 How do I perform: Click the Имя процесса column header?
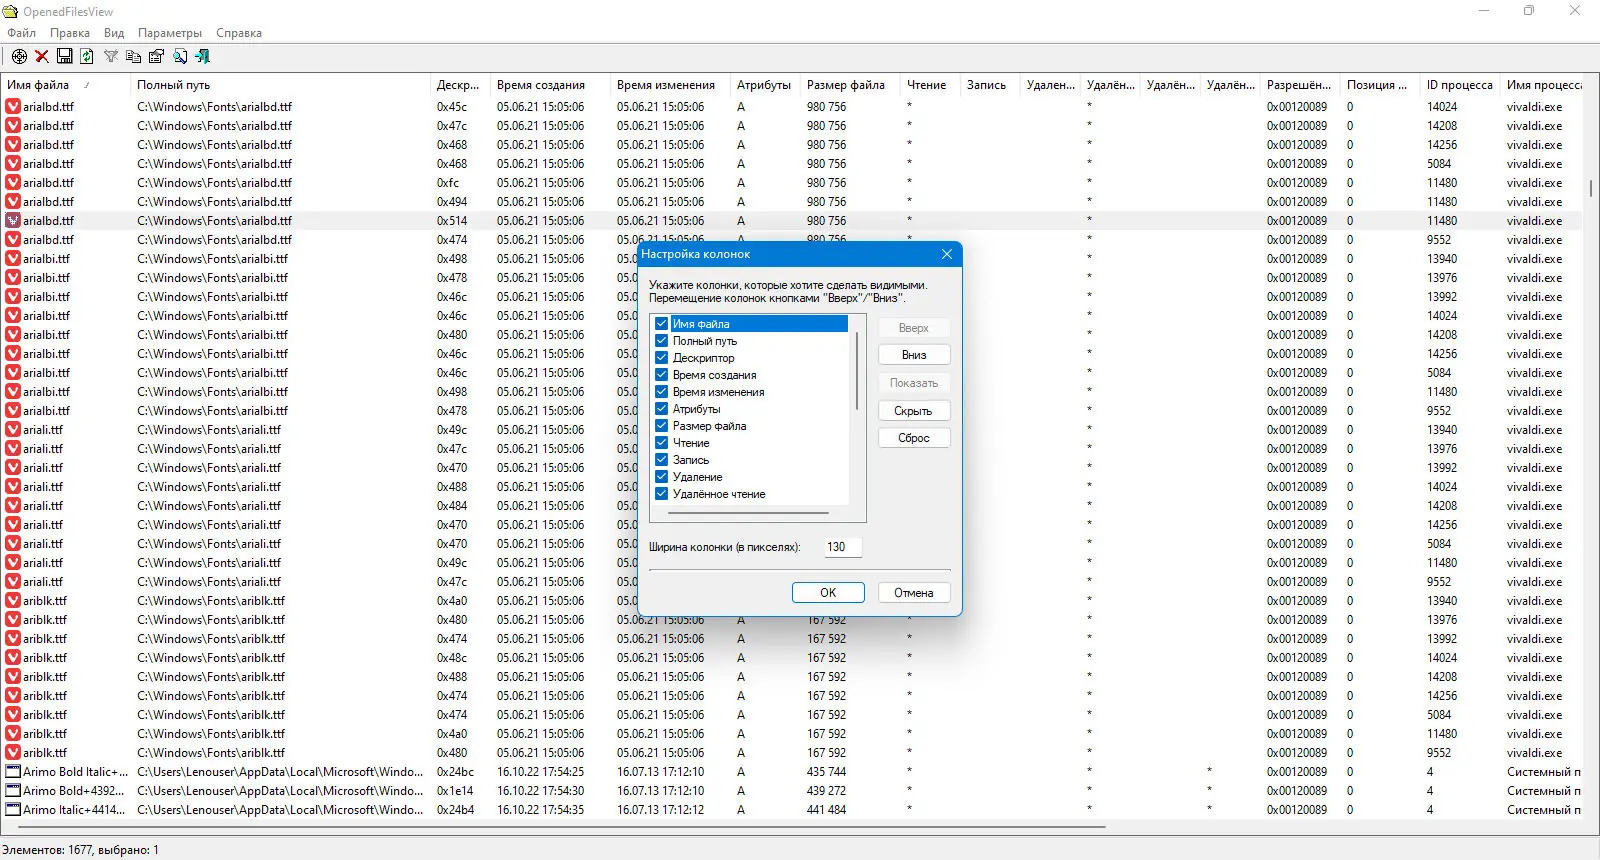tap(1543, 85)
